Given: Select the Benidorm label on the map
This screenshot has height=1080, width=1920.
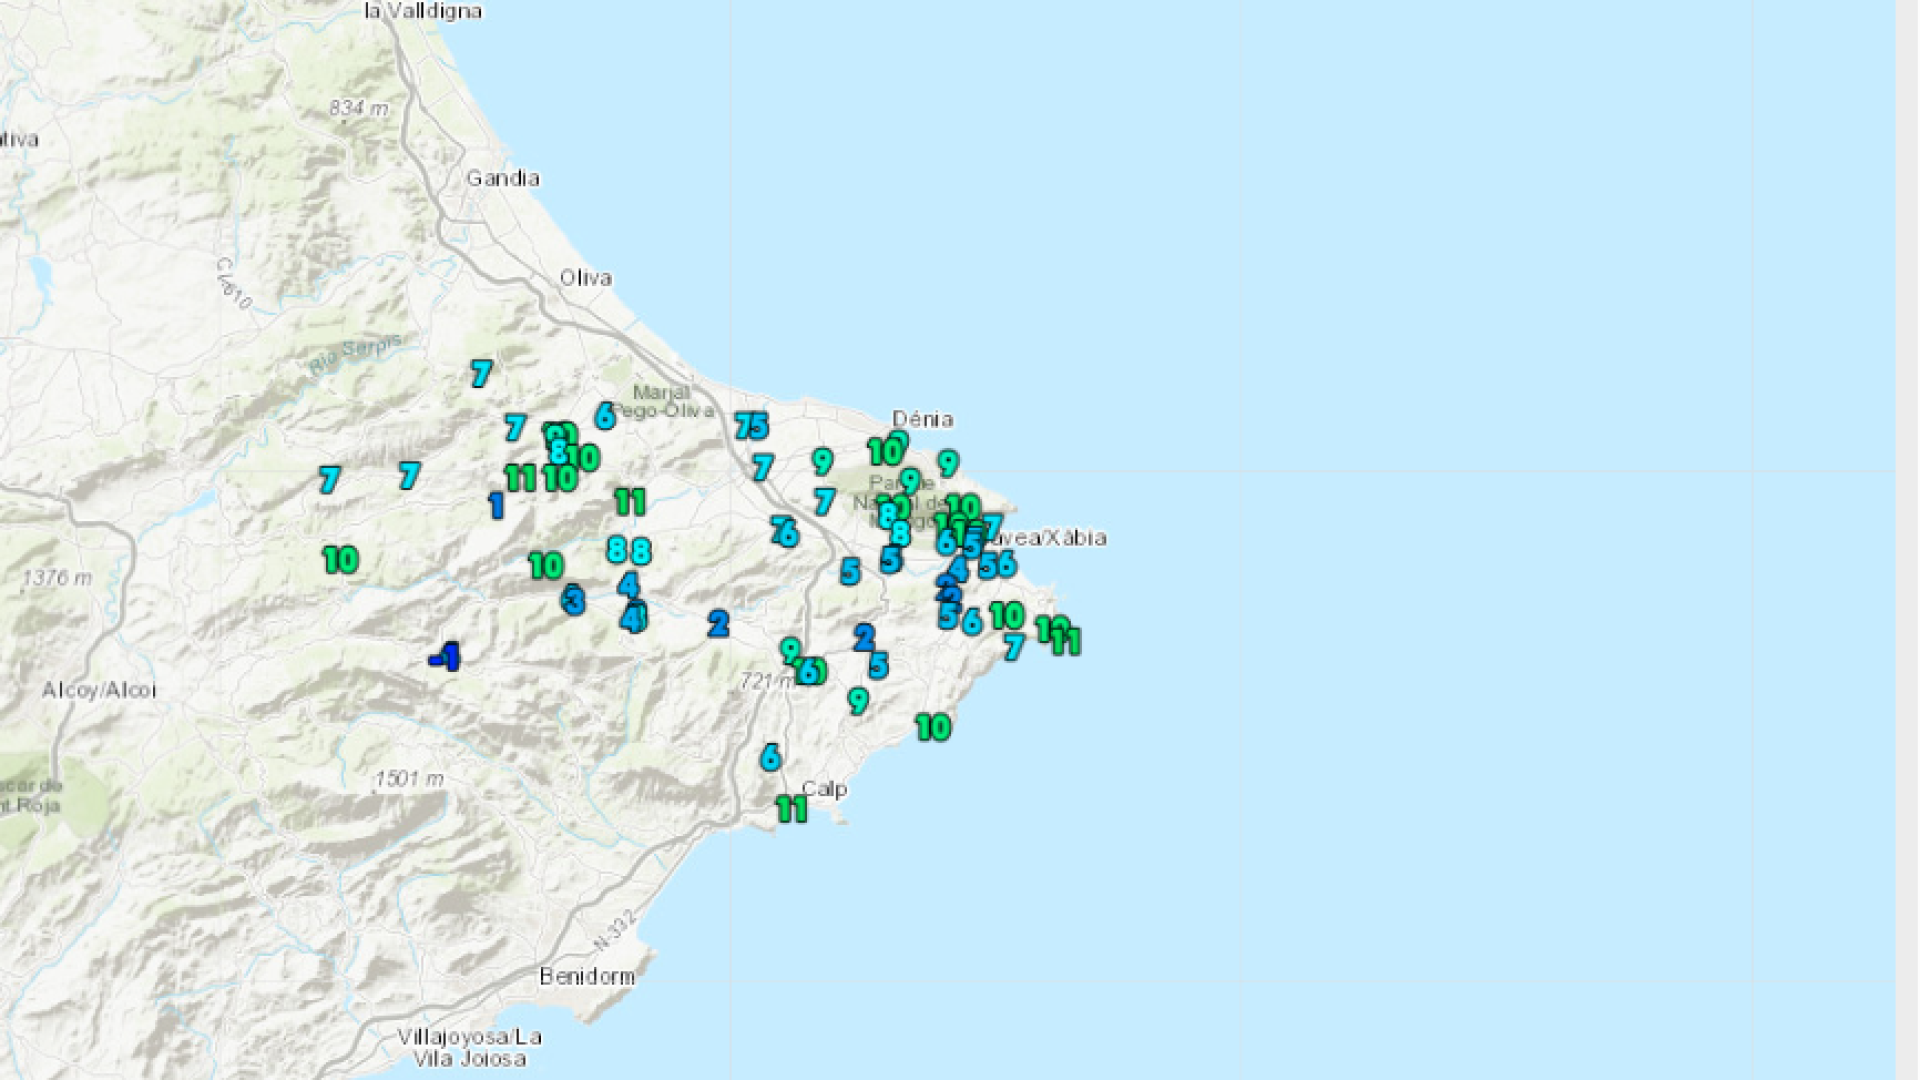Looking at the screenshot, I should (586, 976).
